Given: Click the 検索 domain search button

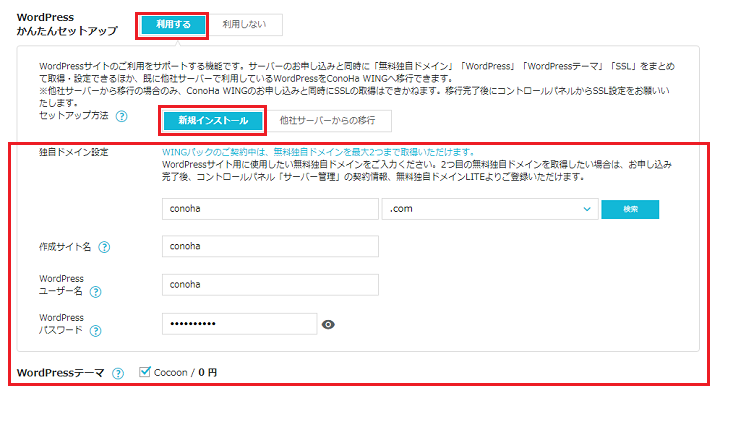Looking at the screenshot, I should pyautogui.click(x=630, y=209).
